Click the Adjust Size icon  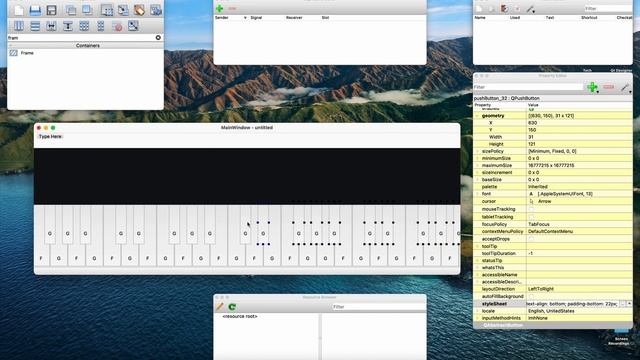133,26
